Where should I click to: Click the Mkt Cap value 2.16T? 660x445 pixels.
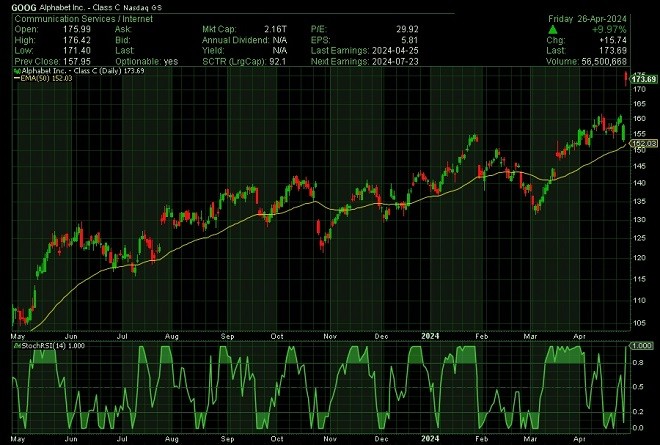coord(275,29)
